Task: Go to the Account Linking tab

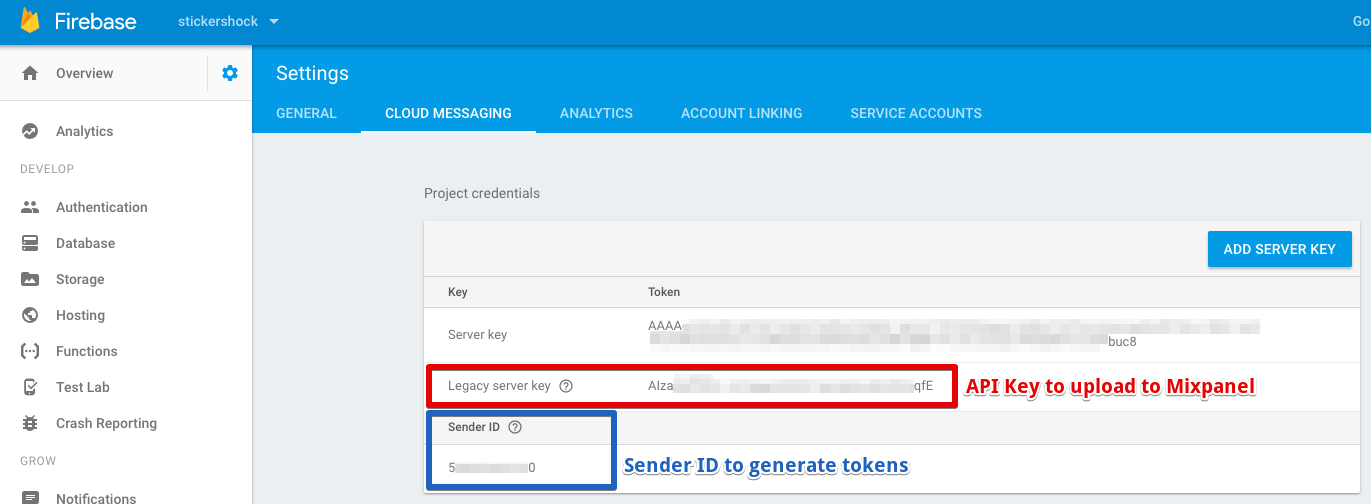Action: (741, 113)
